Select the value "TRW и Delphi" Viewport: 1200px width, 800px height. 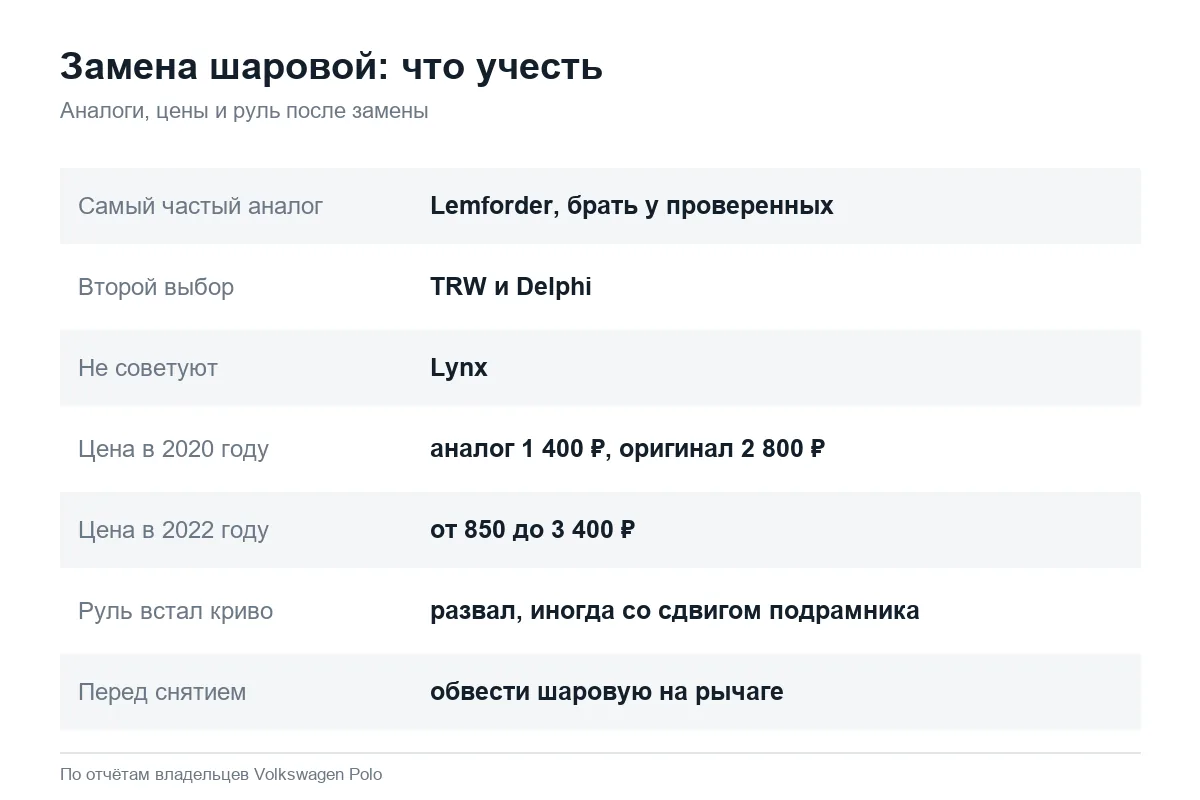coord(511,287)
